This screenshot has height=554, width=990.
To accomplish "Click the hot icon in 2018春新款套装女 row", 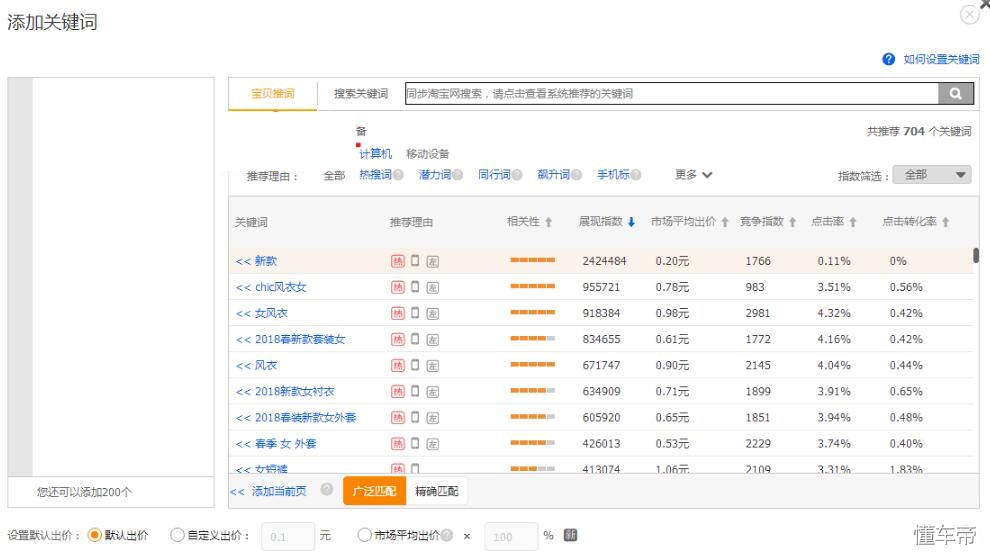I will [398, 339].
